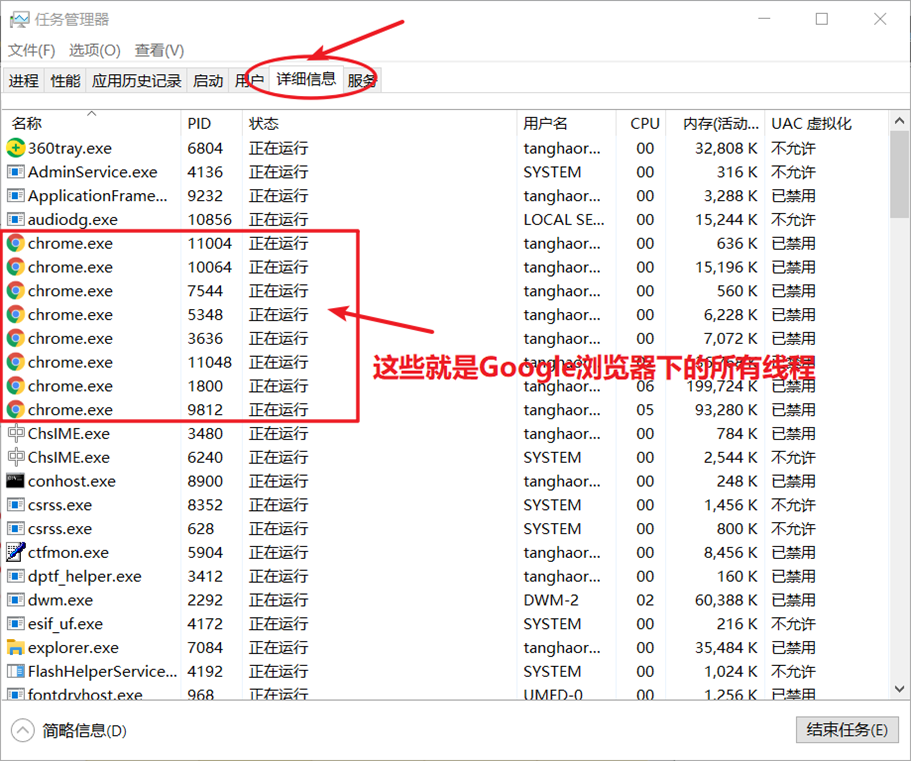This screenshot has height=761, width=911.
Task: Switch to the 启动 tab
Action: click(x=208, y=80)
